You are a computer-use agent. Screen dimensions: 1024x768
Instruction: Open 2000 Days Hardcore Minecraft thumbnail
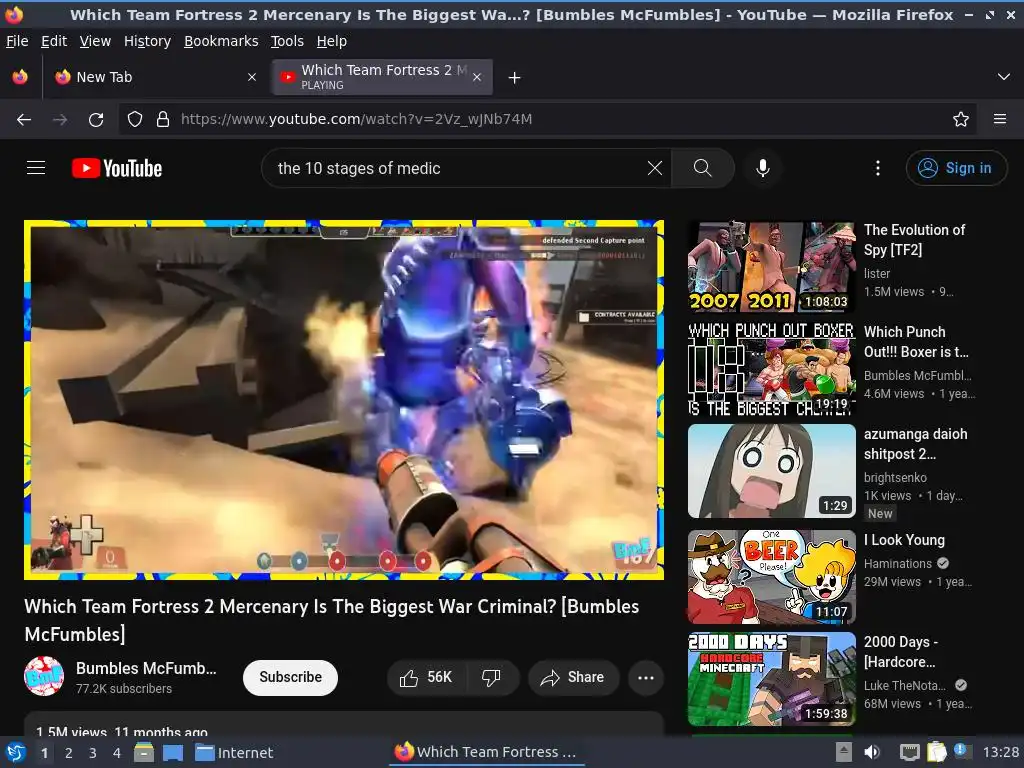772,679
